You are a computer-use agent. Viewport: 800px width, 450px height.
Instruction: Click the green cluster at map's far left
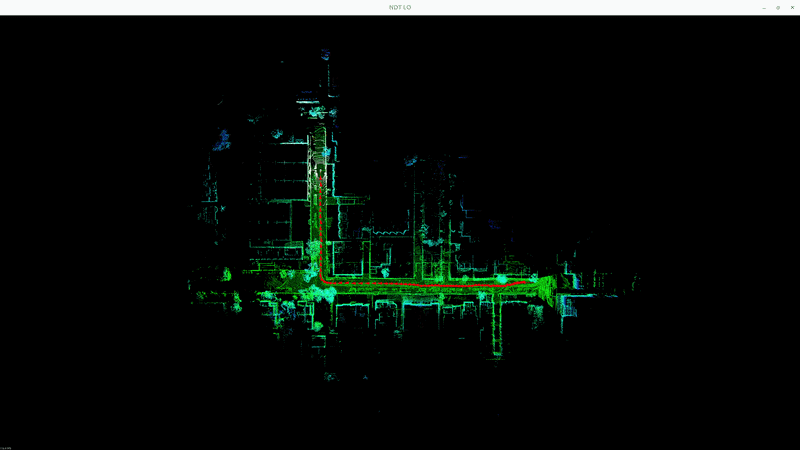click(x=227, y=273)
